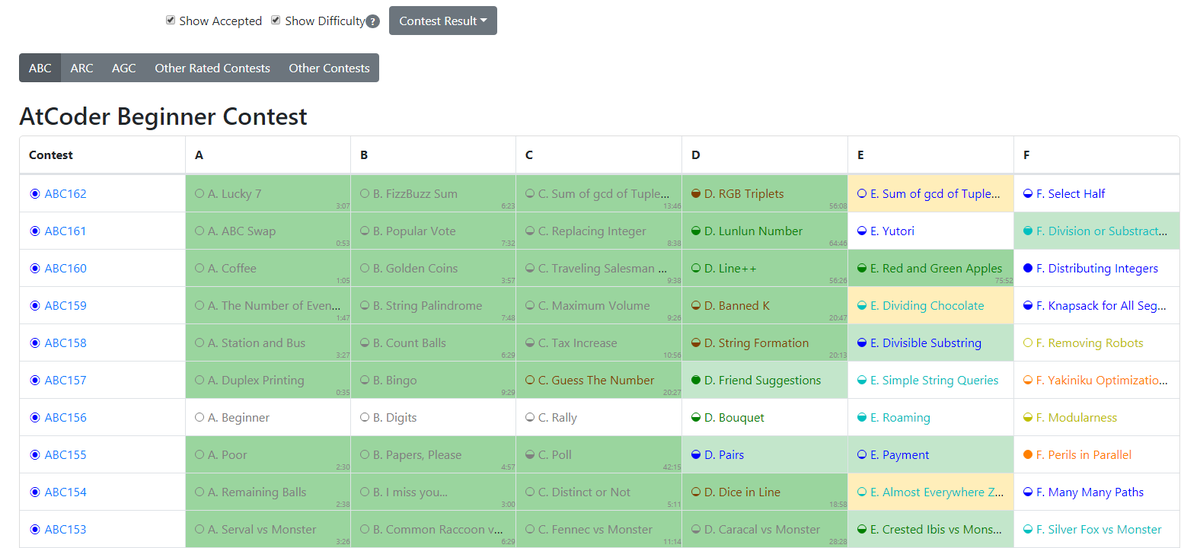The height and width of the screenshot is (548, 1200).
Task: Click the difficulty circle of D. RGB Triplets
Action: [x=696, y=194]
